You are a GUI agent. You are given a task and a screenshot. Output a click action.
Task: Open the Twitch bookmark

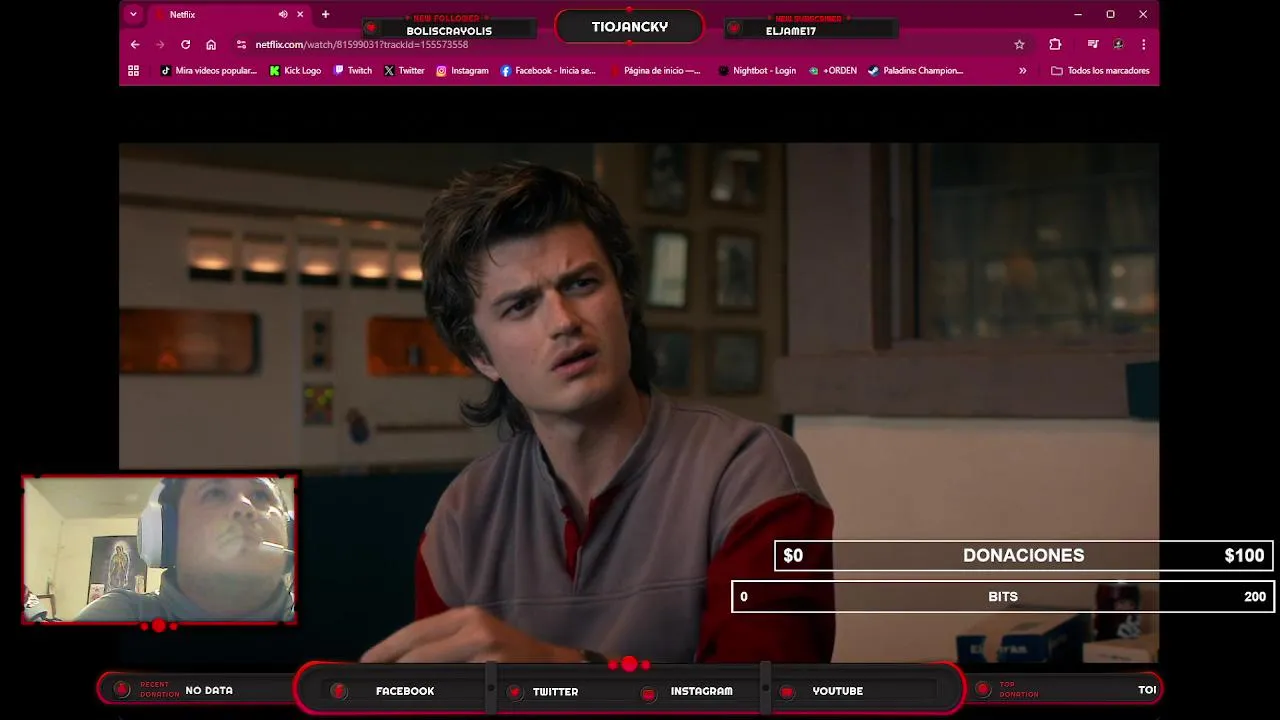[353, 70]
